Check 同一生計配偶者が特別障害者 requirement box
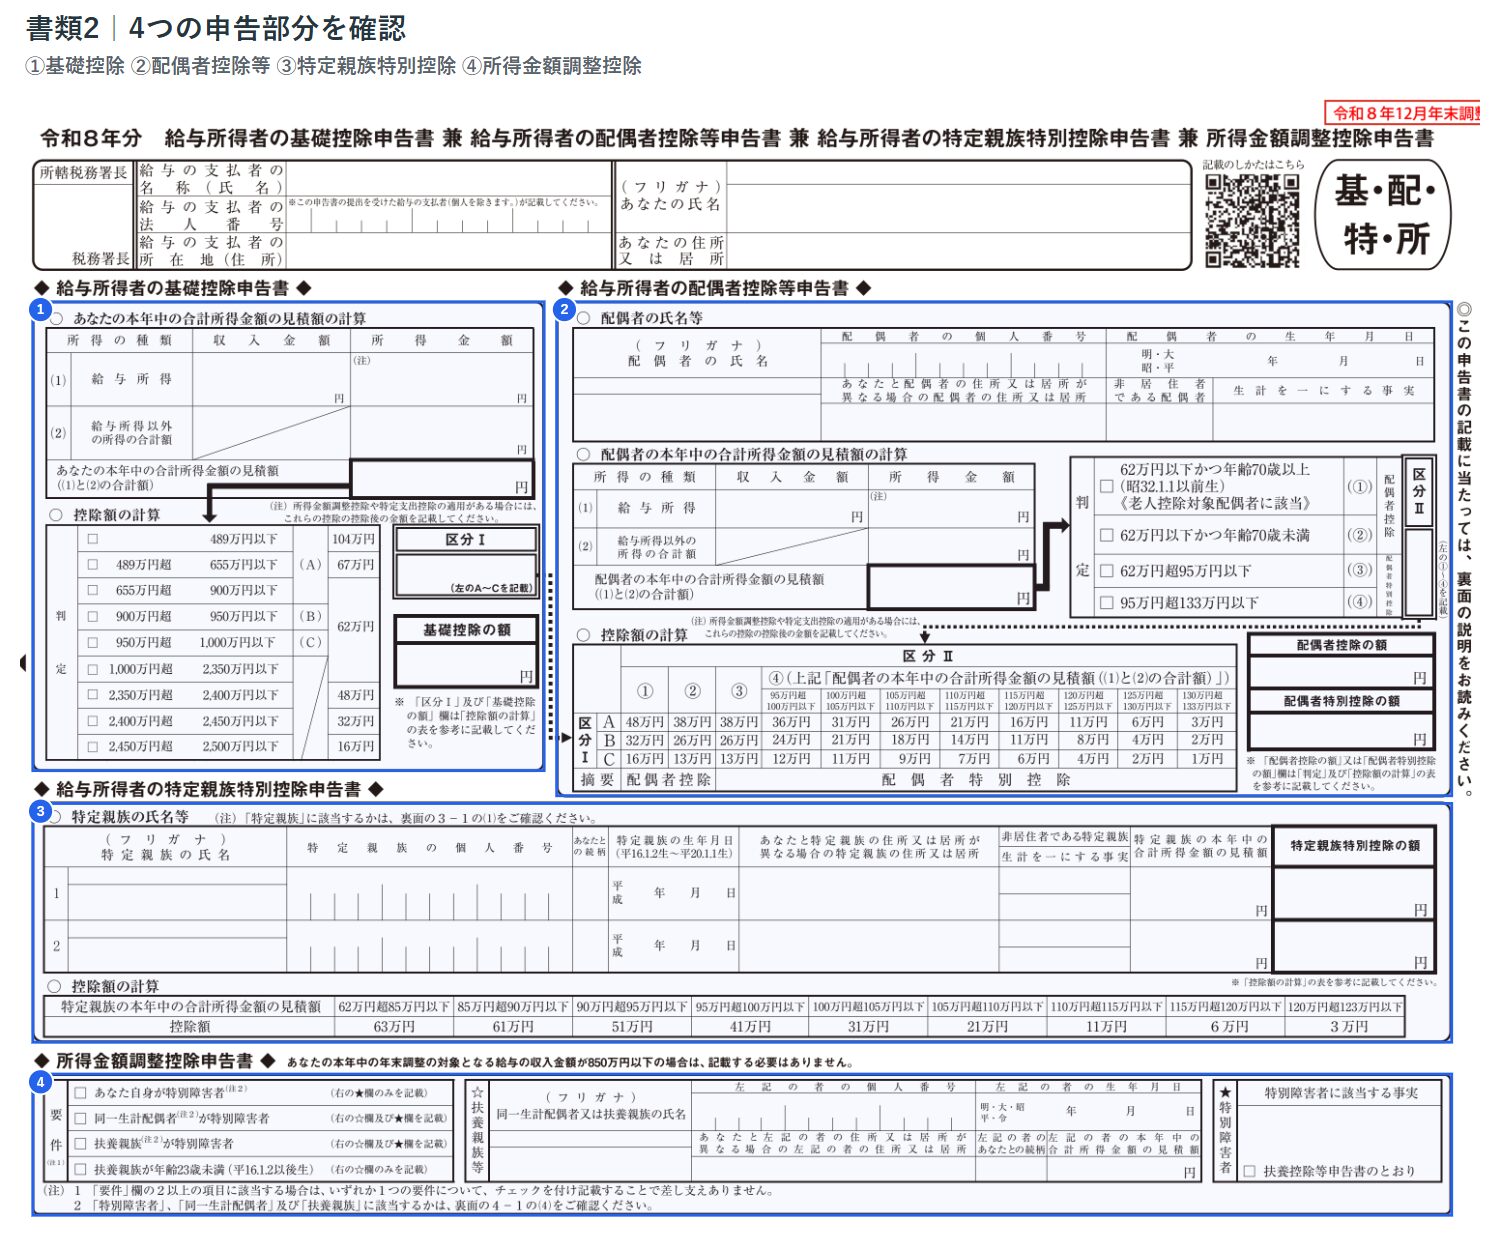The height and width of the screenshot is (1241, 1500). point(82,1118)
